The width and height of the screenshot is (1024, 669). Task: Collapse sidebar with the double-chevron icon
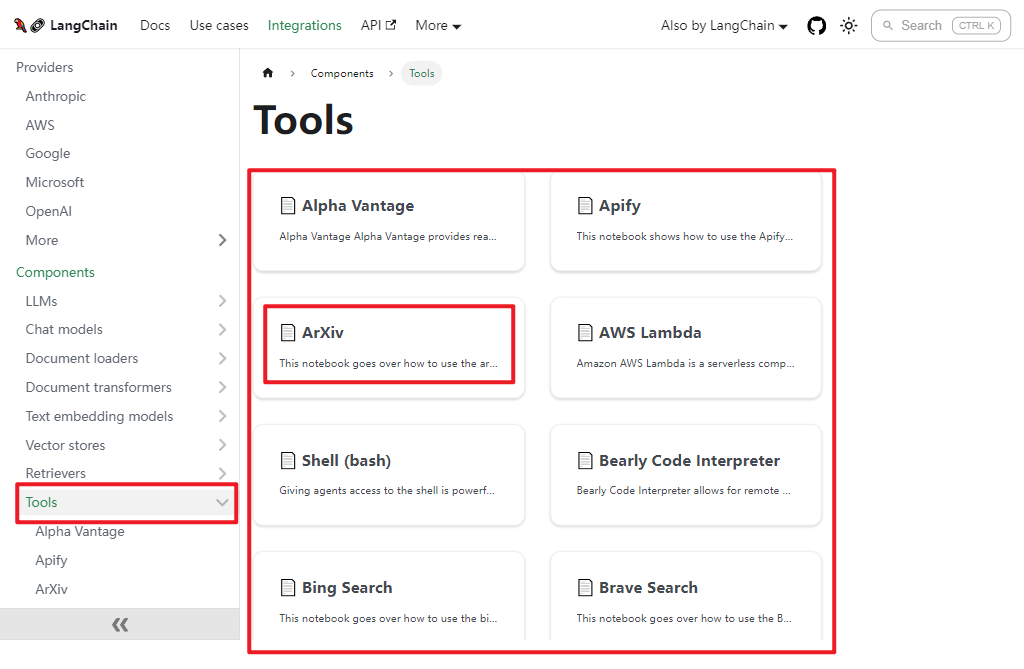120,625
